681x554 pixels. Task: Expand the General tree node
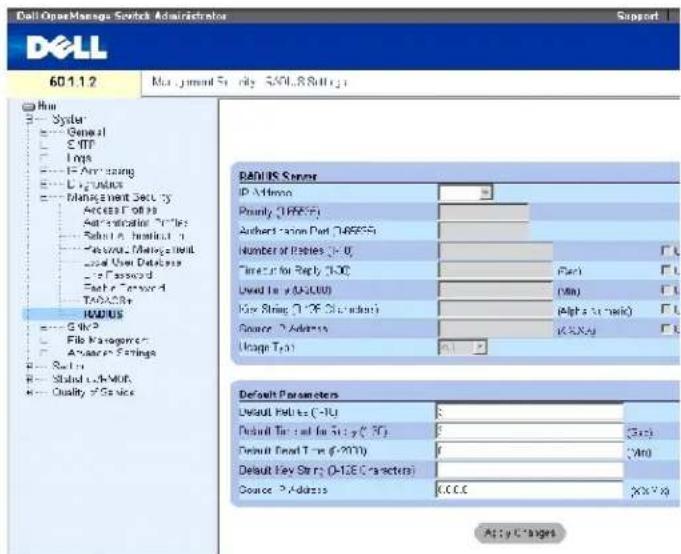43,132
